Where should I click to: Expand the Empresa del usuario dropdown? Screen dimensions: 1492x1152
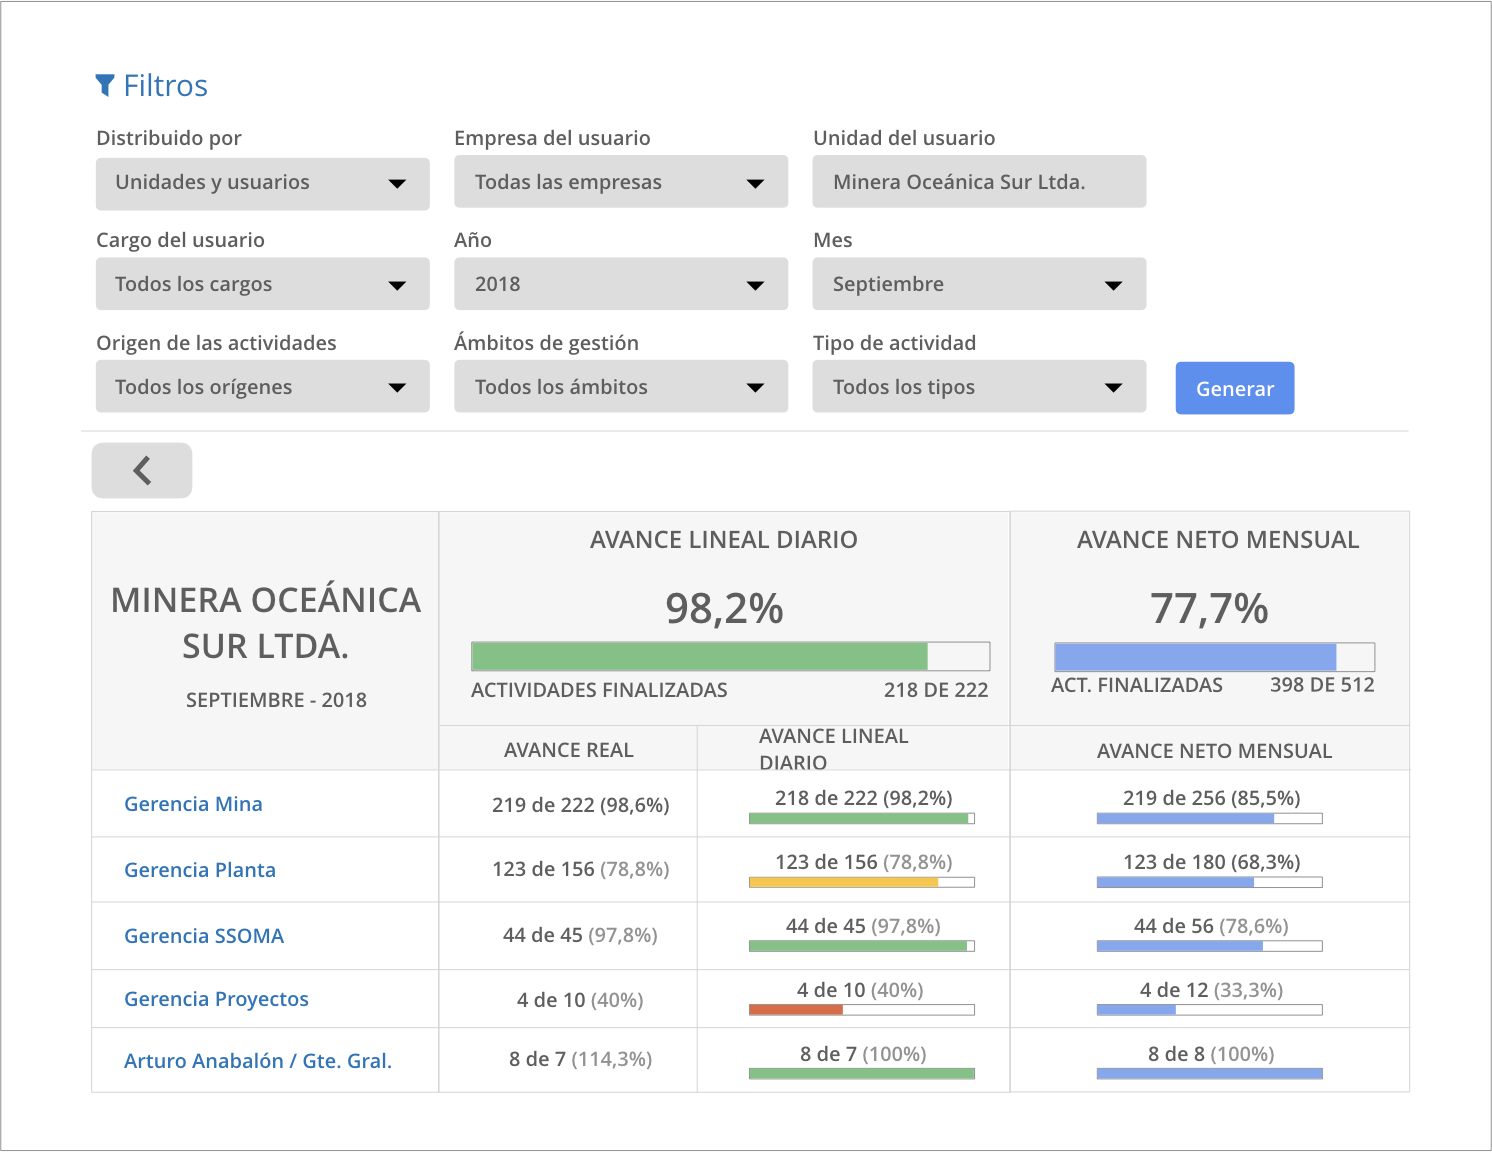pyautogui.click(x=621, y=182)
